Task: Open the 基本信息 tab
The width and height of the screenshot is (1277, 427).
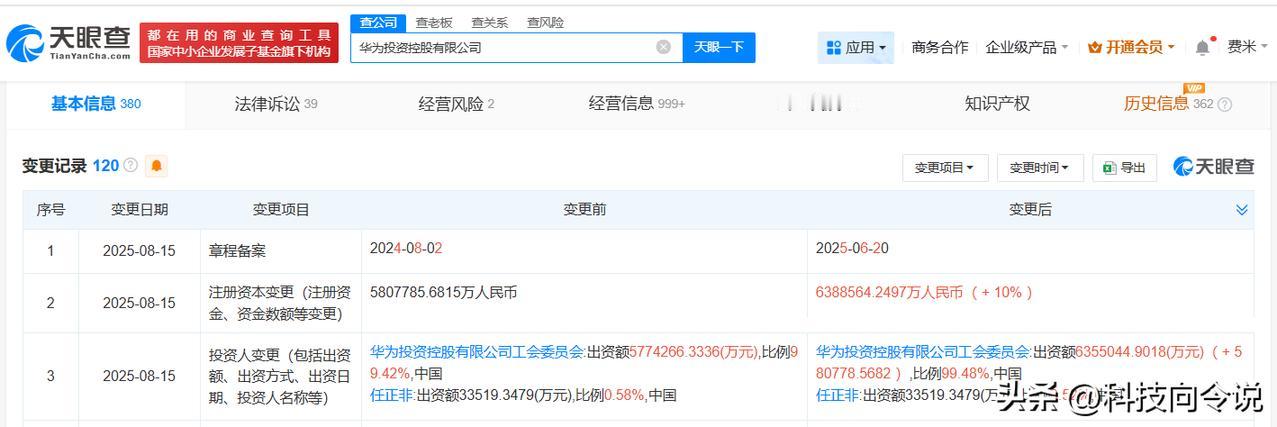Action: click(x=96, y=104)
